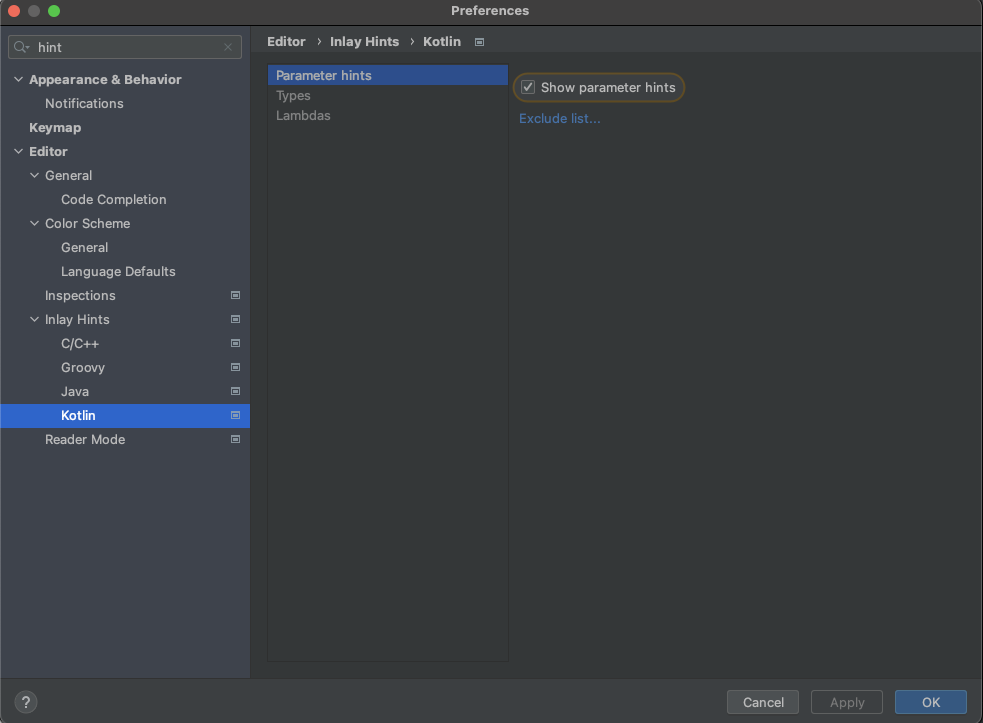Viewport: 983px width, 723px height.
Task: Open General under Color Scheme
Action: 85,248
